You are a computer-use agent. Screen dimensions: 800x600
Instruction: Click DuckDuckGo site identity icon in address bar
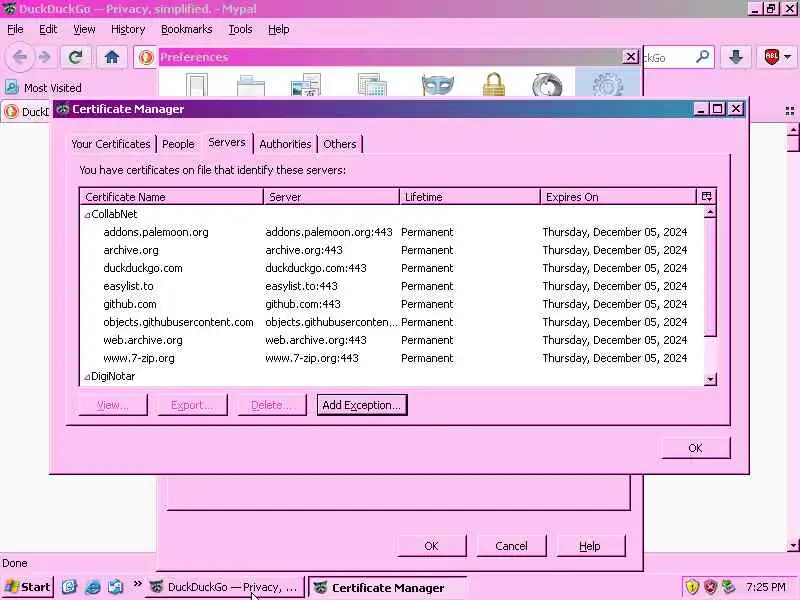tap(146, 57)
